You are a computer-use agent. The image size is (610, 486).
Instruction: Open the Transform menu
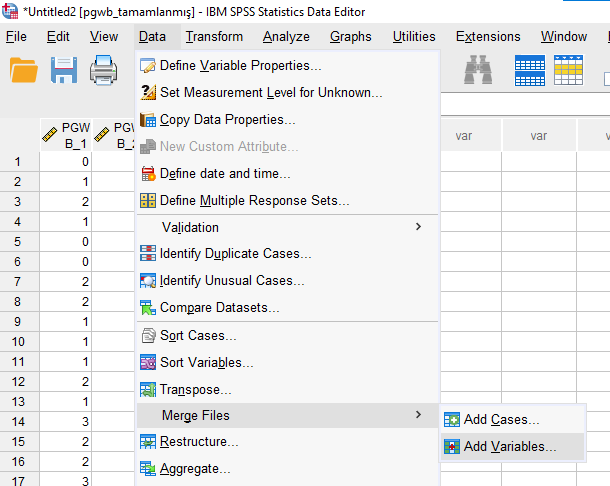(214, 37)
